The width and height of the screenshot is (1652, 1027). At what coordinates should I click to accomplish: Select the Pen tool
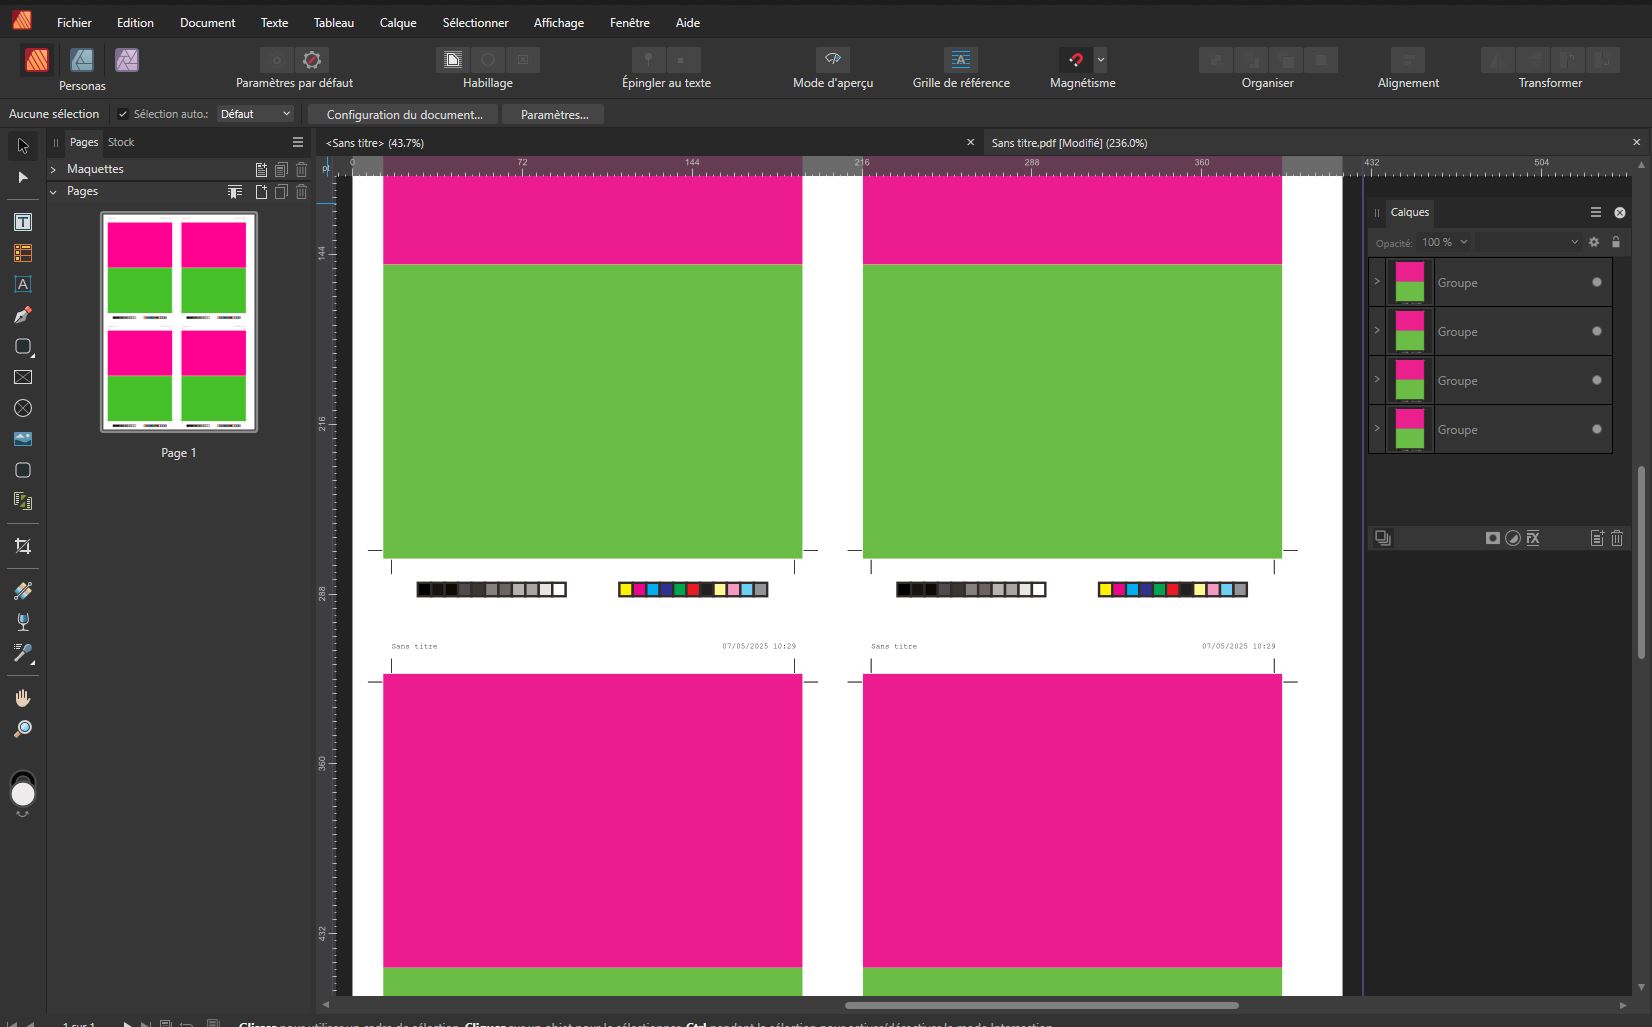tap(23, 315)
